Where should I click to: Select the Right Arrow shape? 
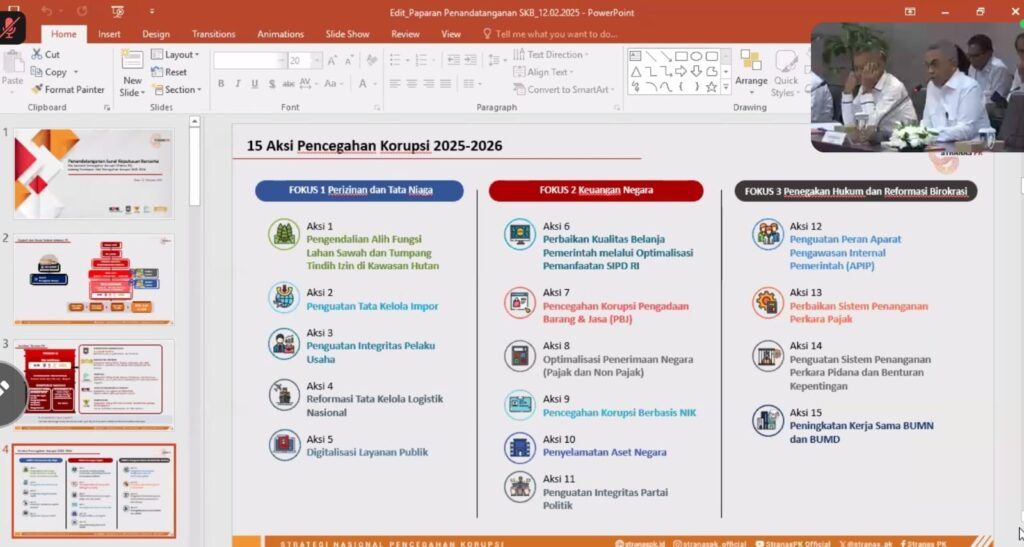[681, 71]
